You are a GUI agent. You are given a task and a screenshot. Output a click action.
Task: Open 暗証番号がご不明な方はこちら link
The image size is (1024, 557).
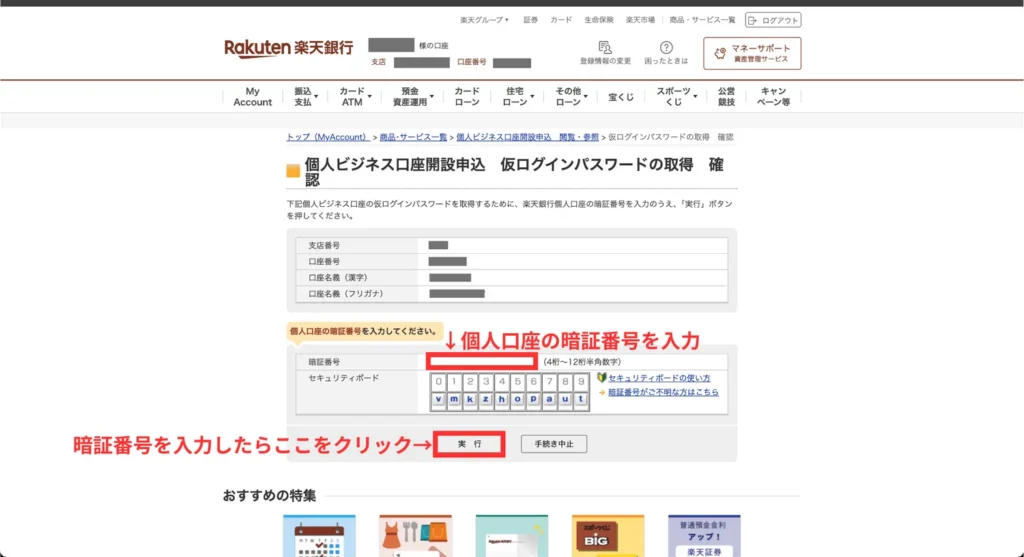(664, 392)
